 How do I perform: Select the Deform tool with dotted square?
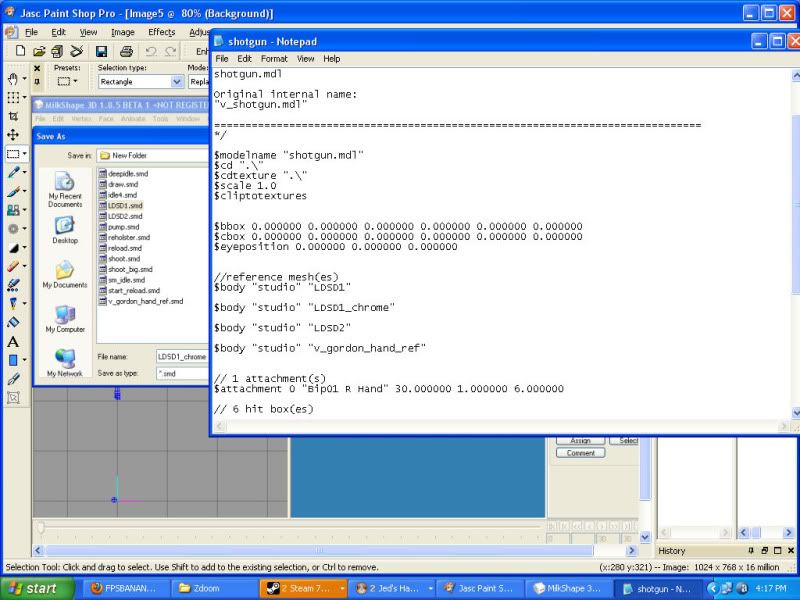click(x=13, y=97)
